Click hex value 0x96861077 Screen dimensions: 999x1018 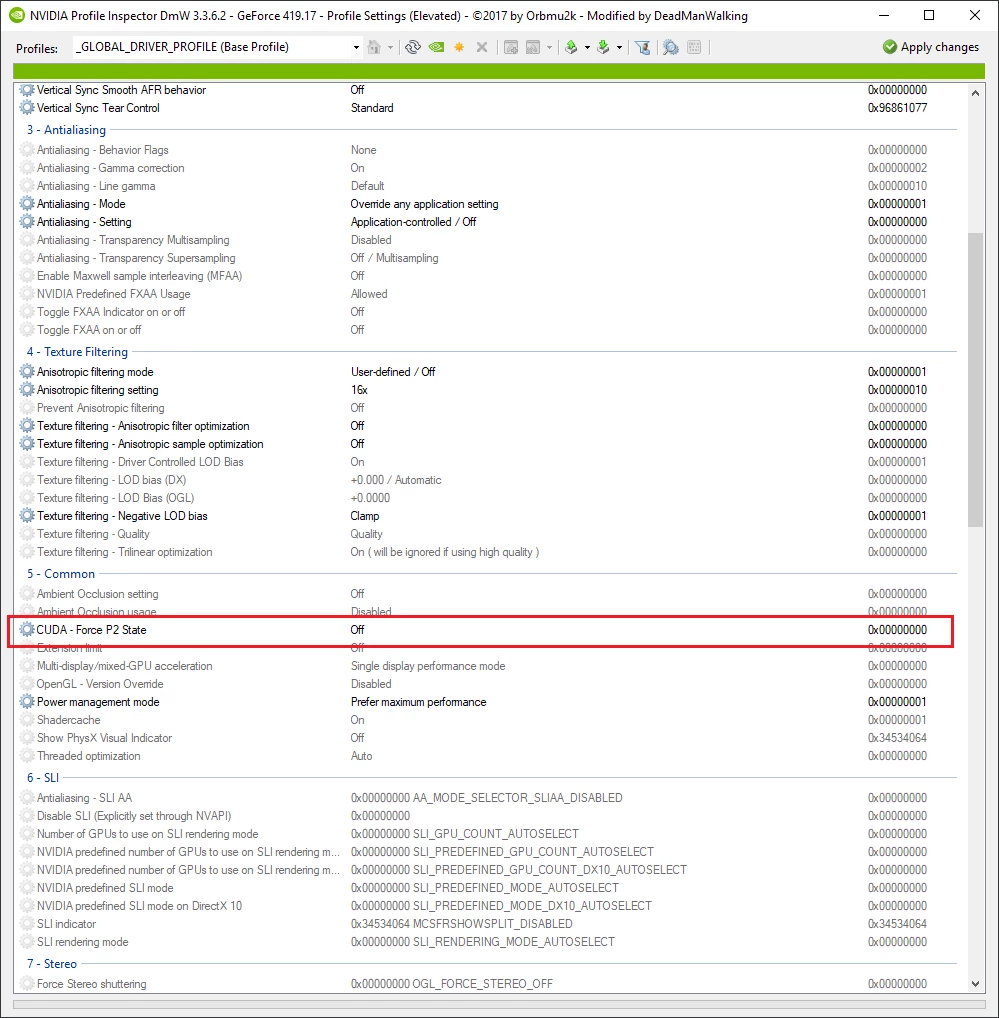coord(898,108)
